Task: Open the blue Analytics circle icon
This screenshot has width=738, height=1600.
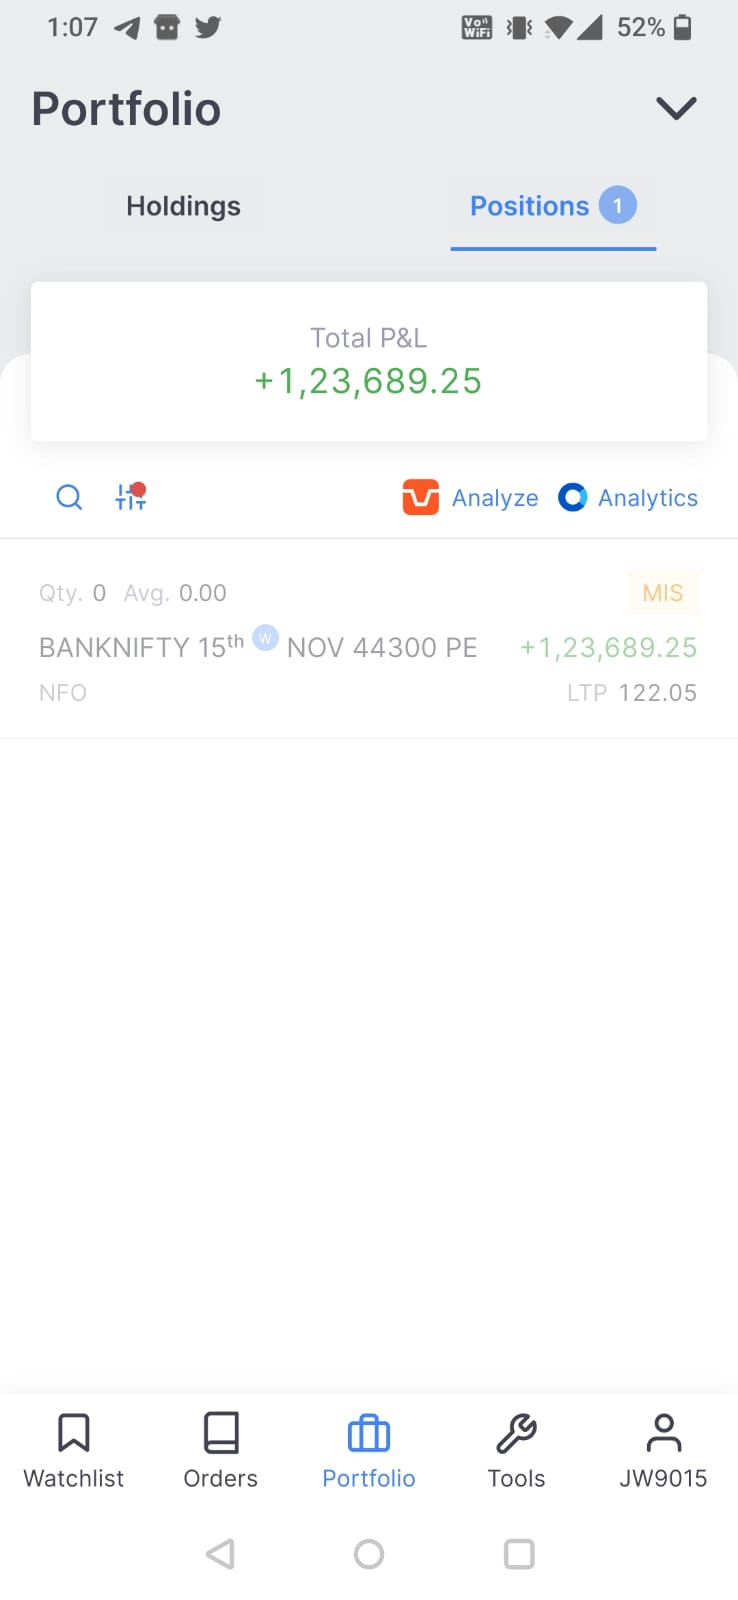Action: pyautogui.click(x=572, y=497)
